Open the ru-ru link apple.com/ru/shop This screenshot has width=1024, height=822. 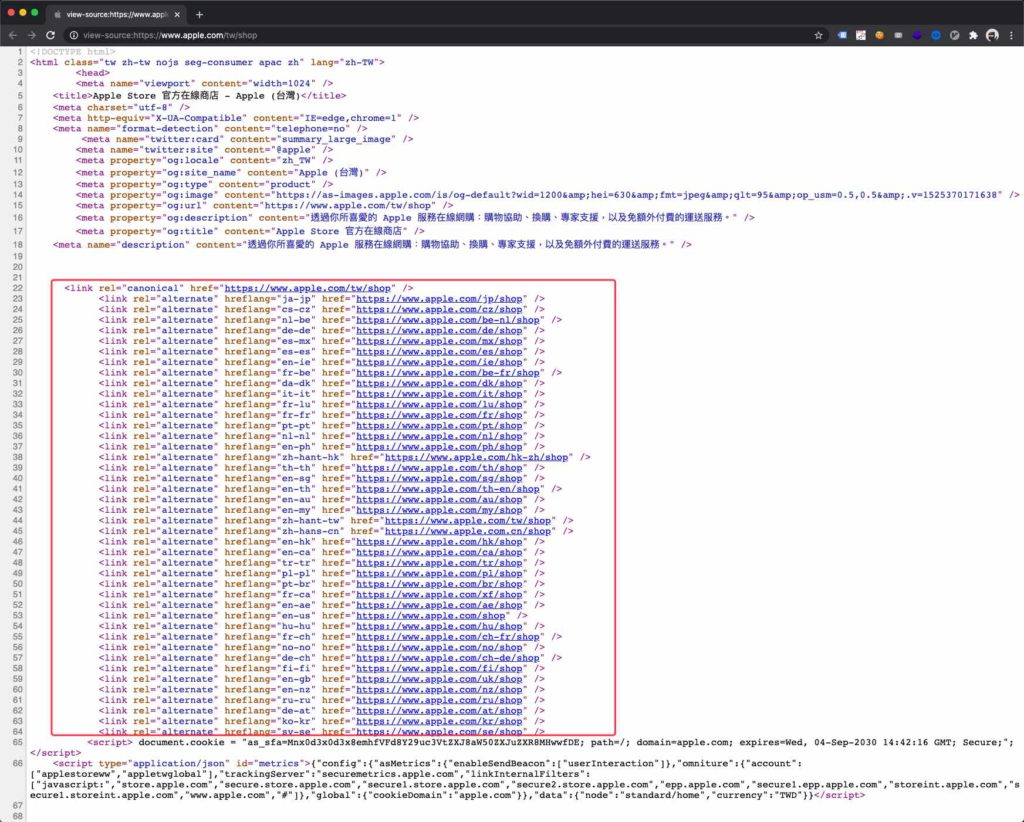click(439, 700)
